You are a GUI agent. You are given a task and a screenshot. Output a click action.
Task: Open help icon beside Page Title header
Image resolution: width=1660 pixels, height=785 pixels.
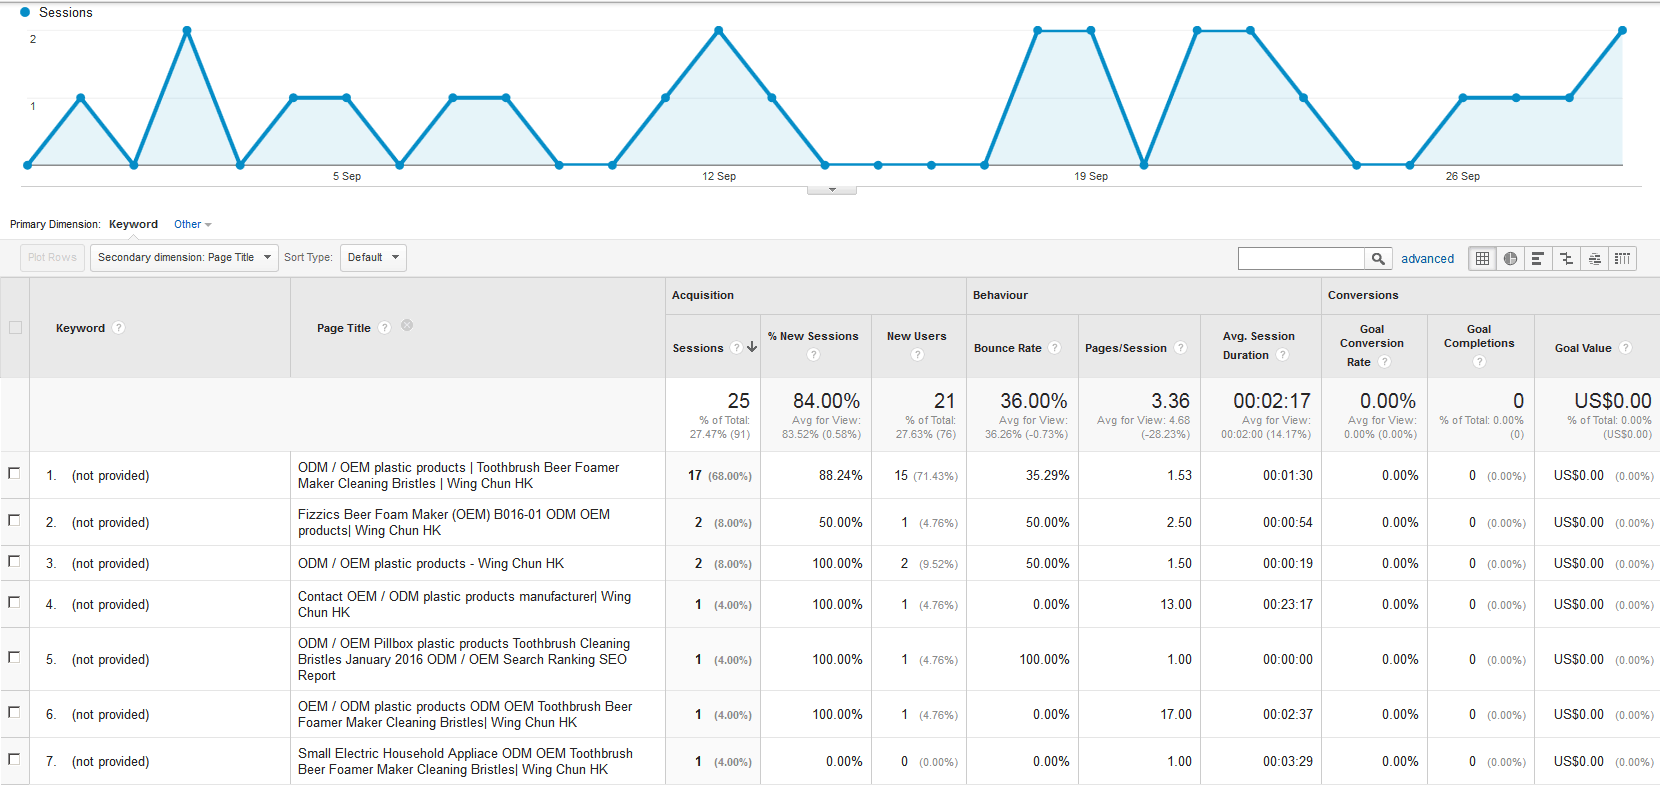click(x=384, y=328)
